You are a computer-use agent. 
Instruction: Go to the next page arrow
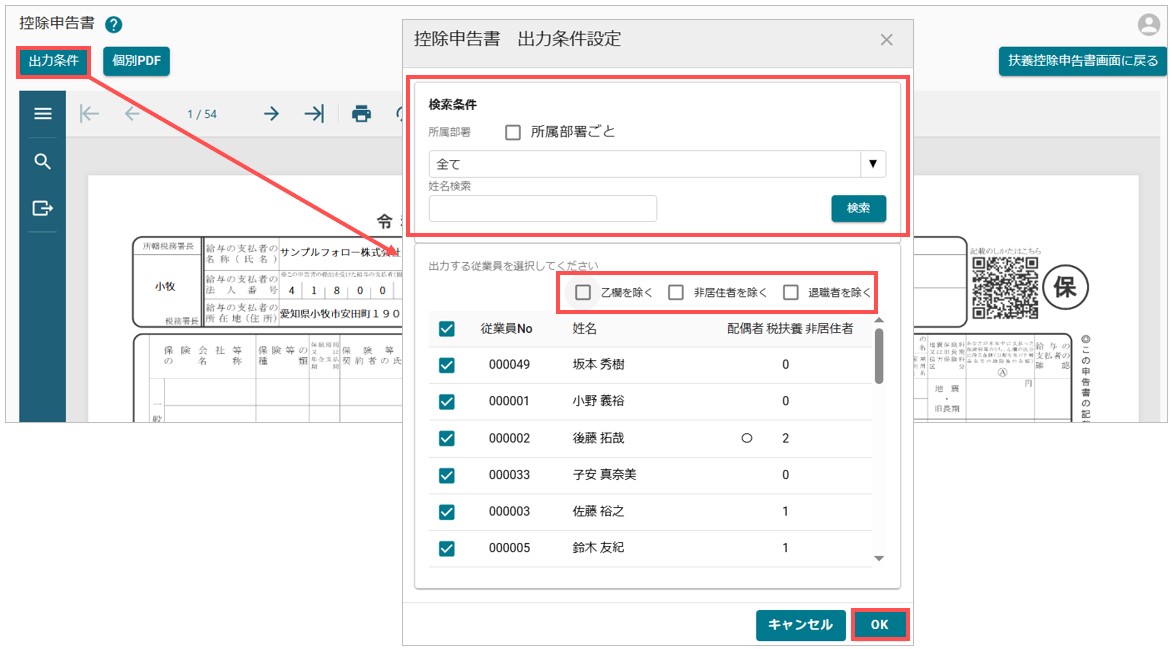271,114
